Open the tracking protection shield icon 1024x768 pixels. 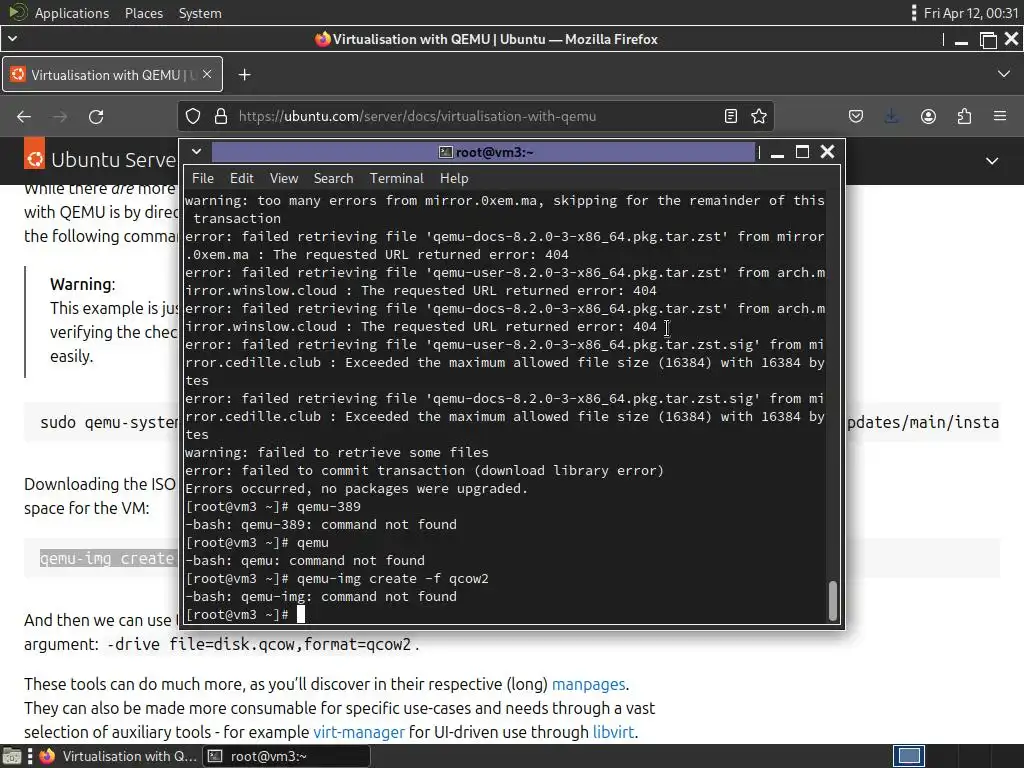[193, 116]
